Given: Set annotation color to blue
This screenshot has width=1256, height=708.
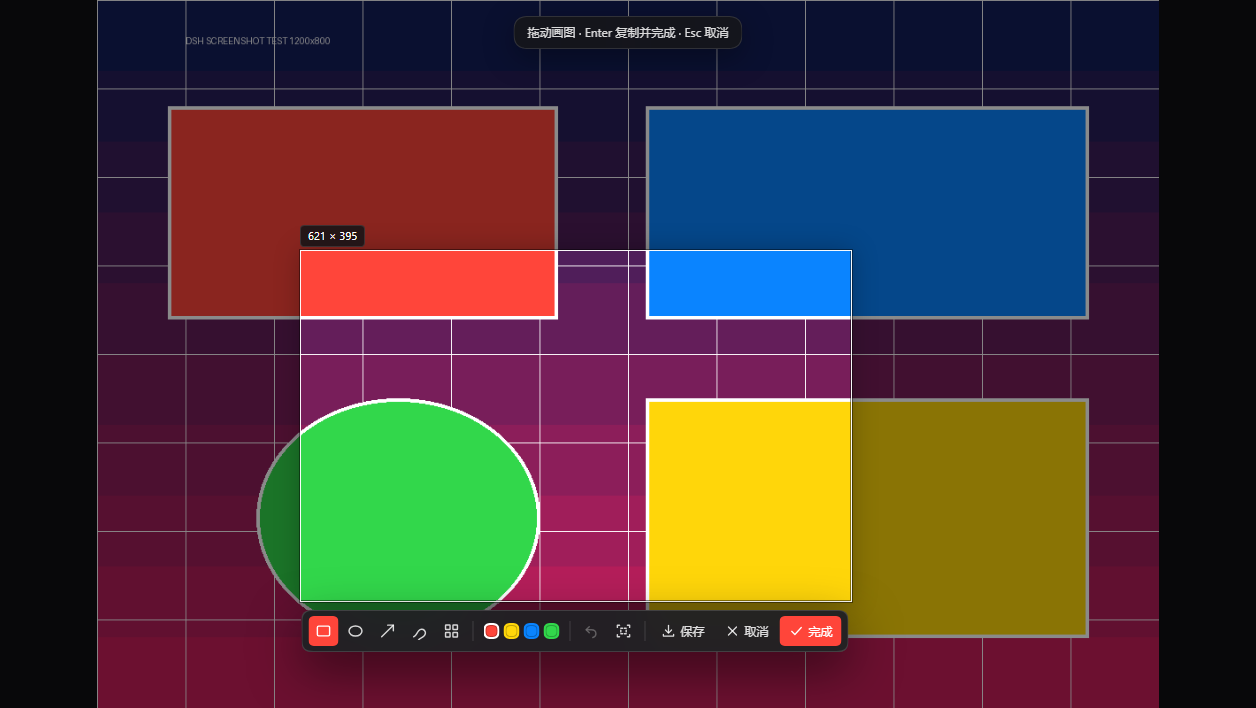Looking at the screenshot, I should (531, 631).
